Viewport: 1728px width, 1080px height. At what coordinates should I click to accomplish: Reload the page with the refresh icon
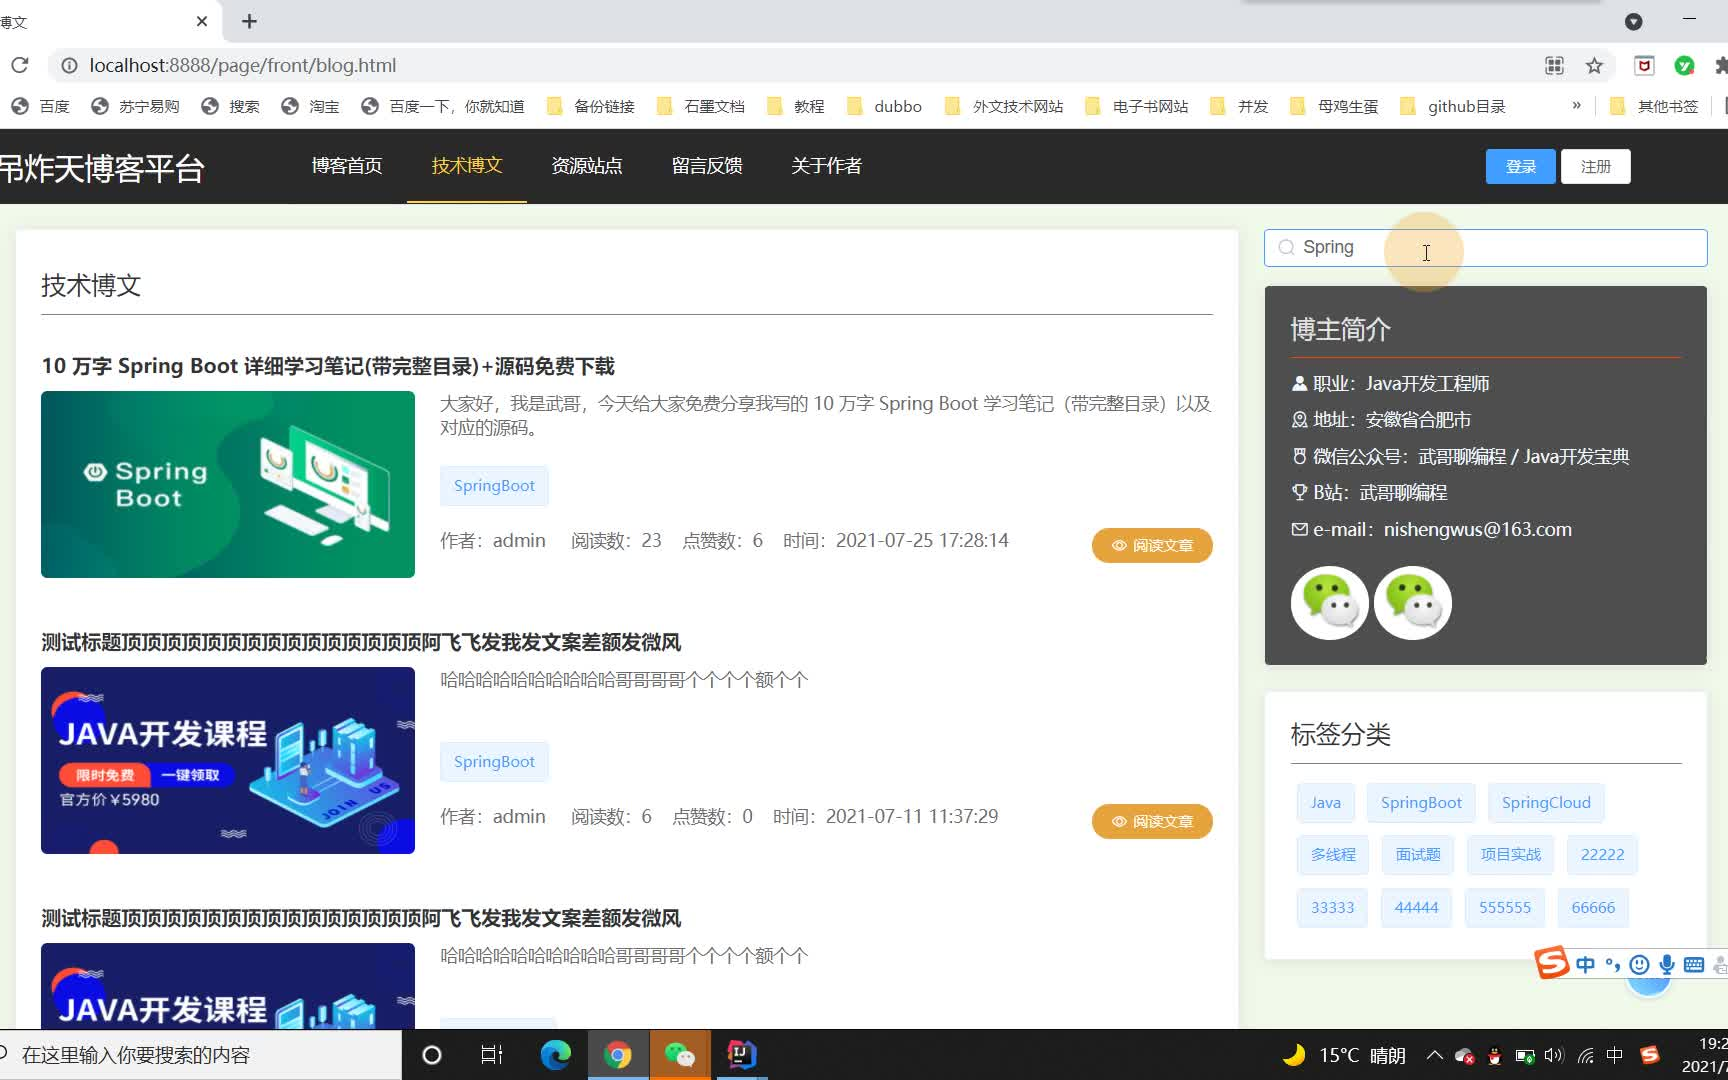click(x=20, y=65)
